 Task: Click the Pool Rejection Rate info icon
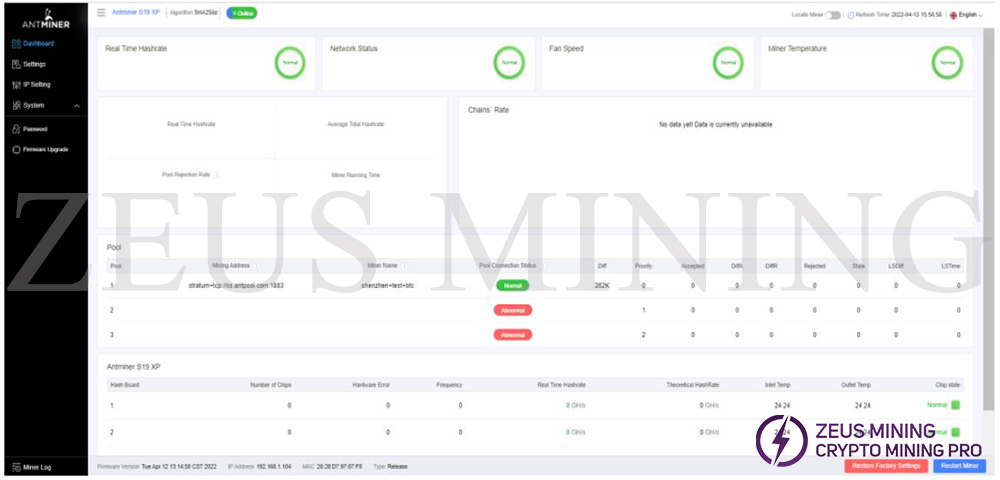(x=217, y=174)
